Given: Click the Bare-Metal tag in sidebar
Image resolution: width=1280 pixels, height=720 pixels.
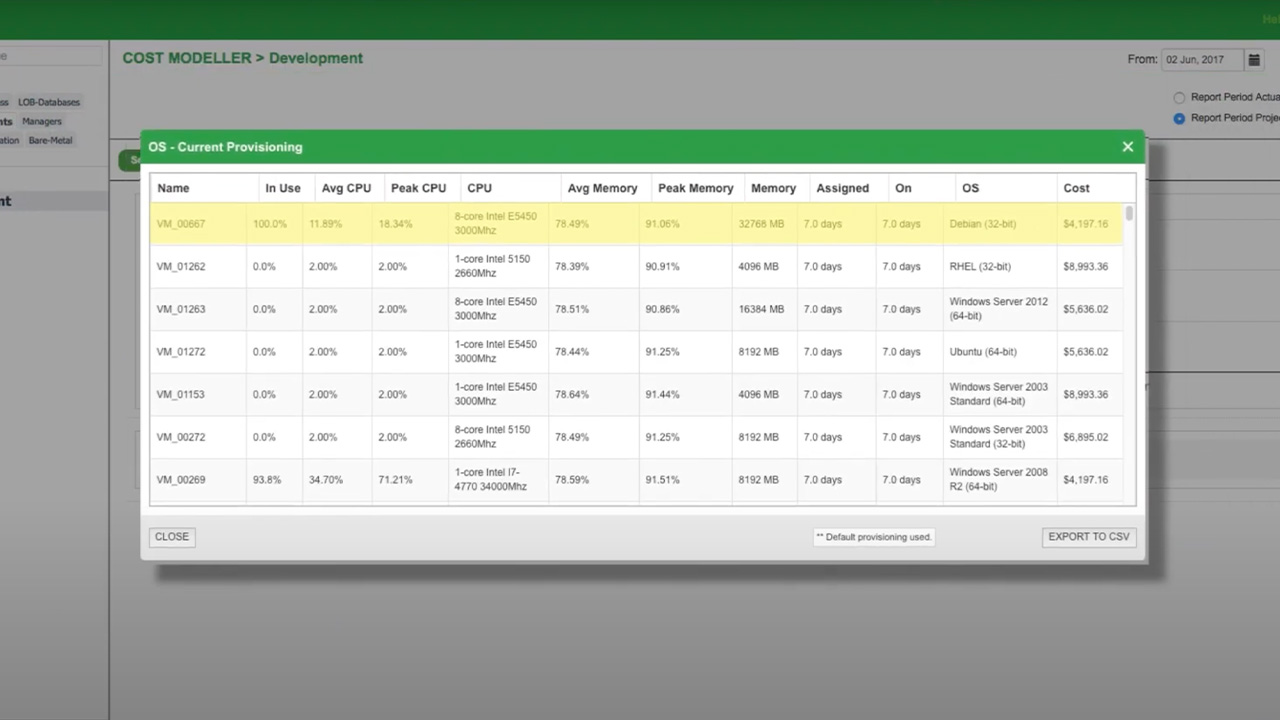Looking at the screenshot, I should click(x=50, y=141).
